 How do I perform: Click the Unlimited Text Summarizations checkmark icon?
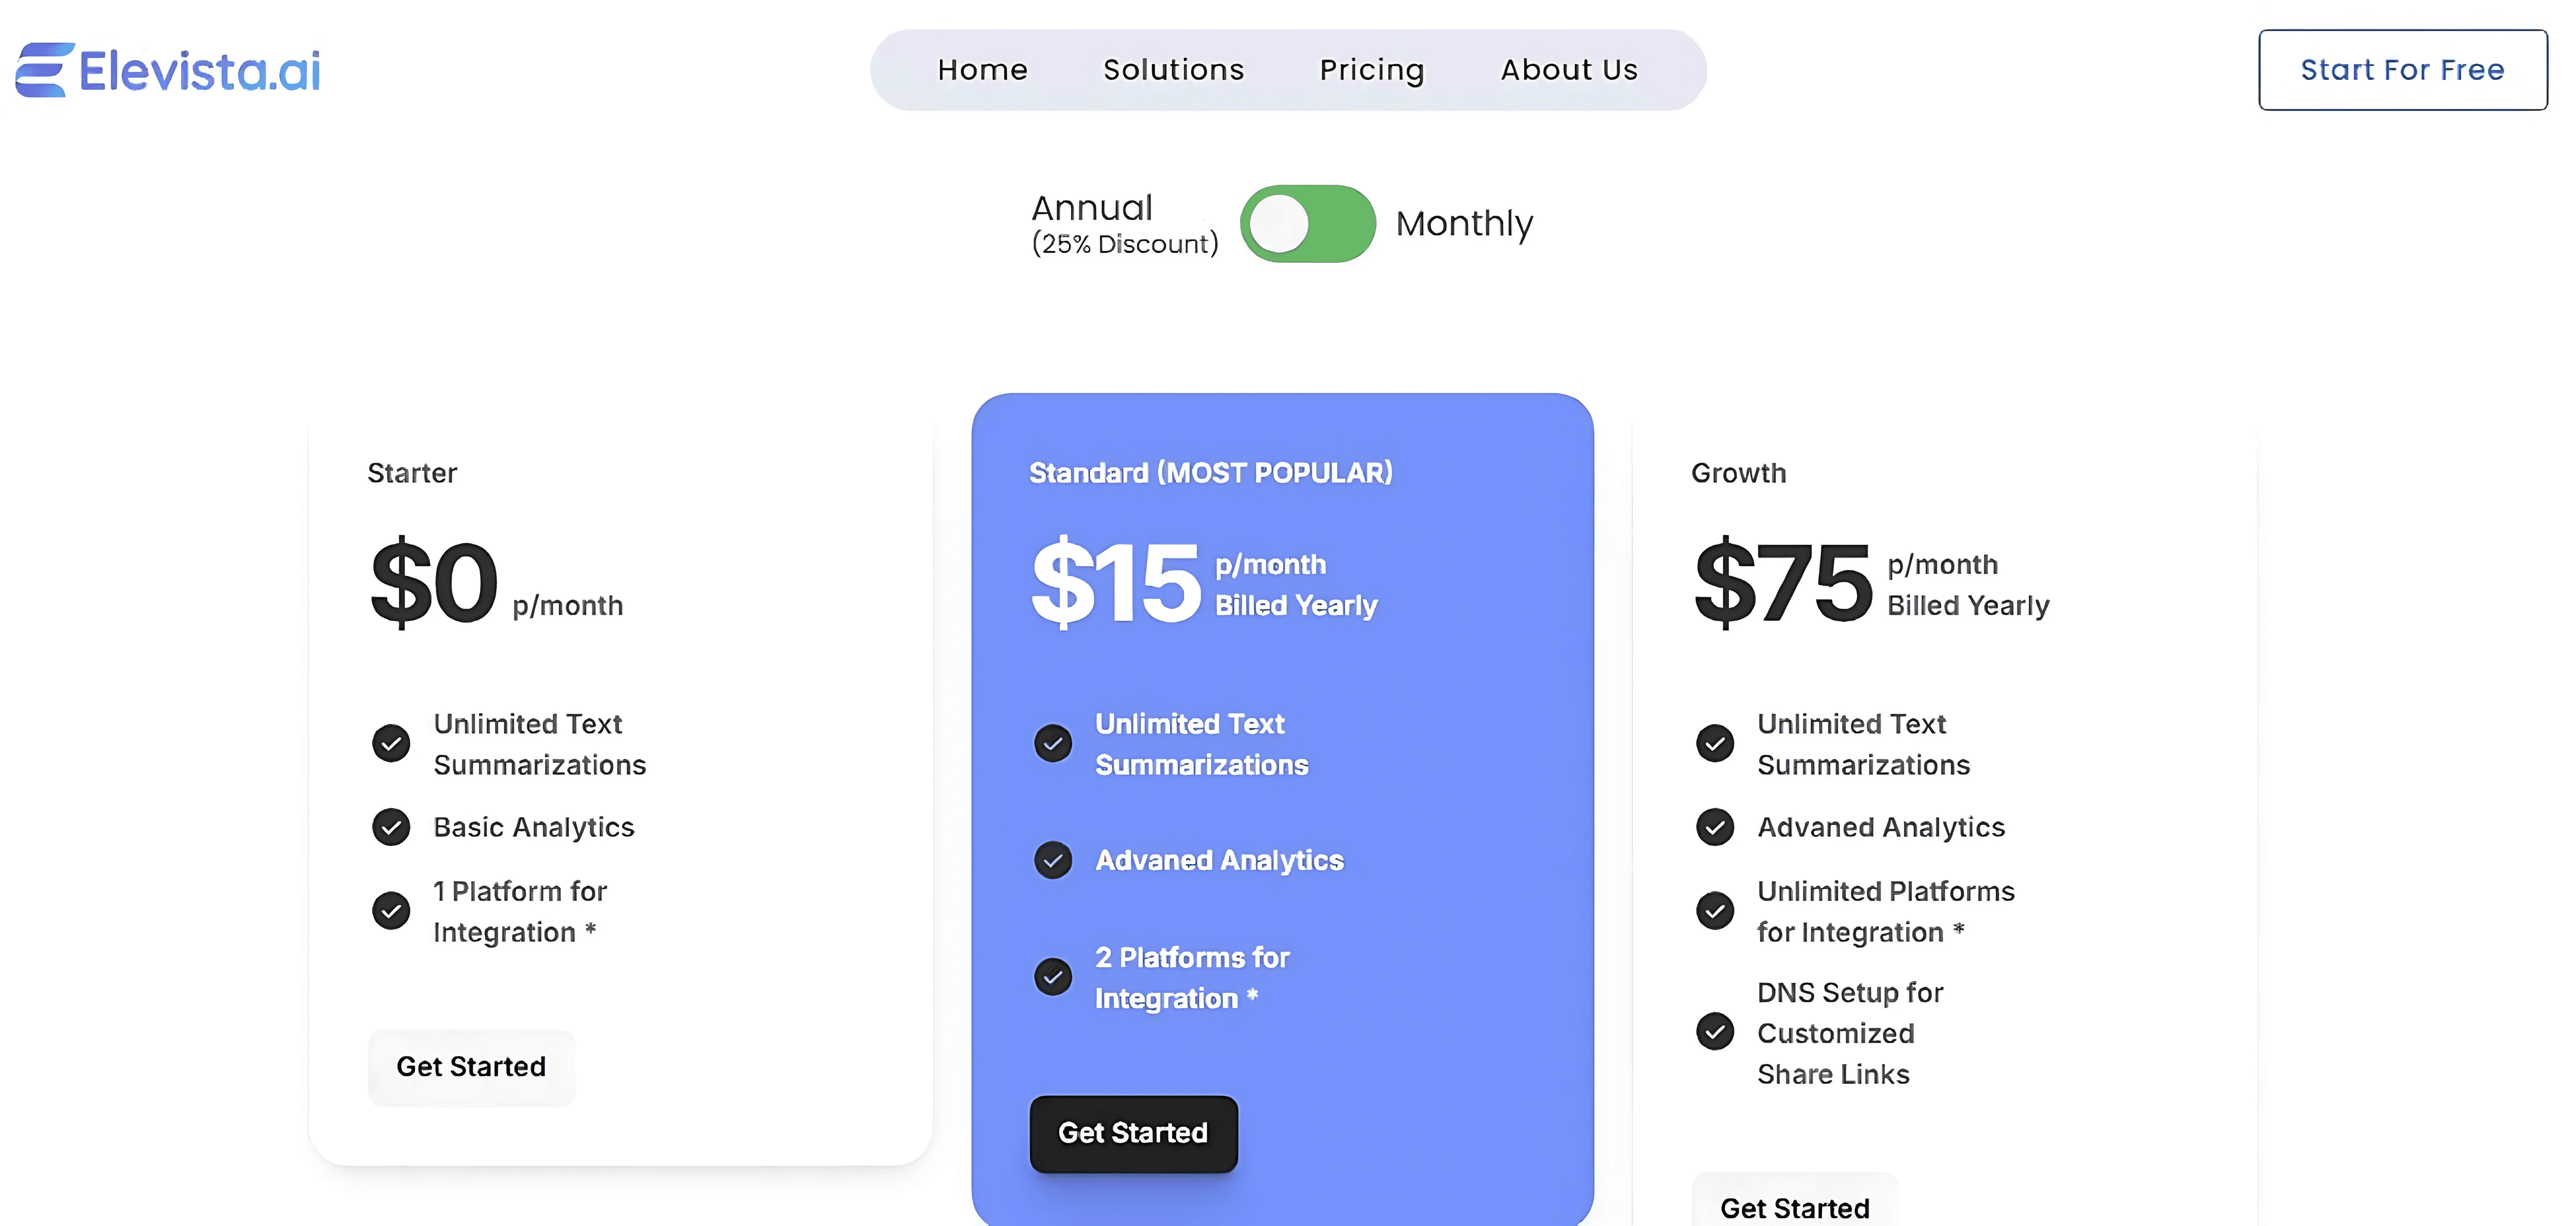(x=391, y=743)
